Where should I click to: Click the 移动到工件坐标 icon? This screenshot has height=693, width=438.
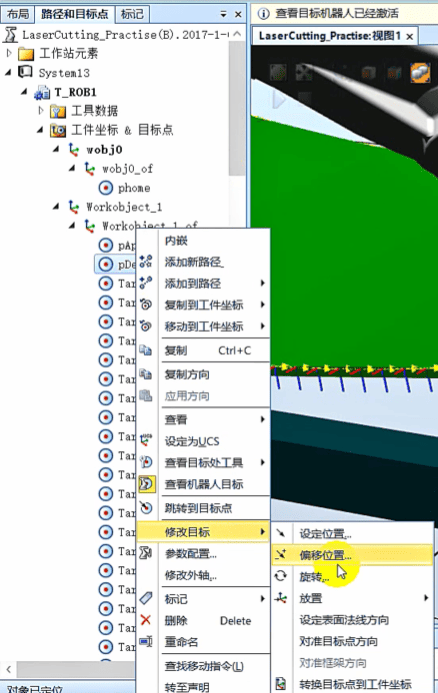[x=146, y=326]
